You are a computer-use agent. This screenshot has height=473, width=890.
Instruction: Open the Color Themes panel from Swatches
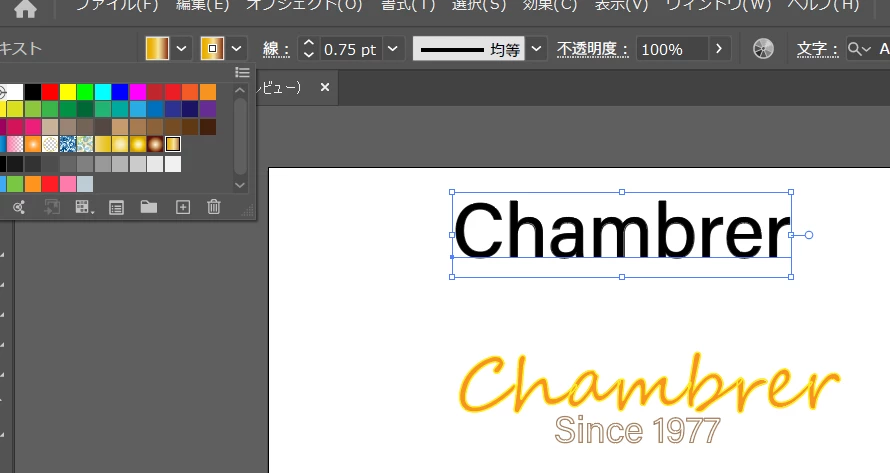tap(19, 208)
